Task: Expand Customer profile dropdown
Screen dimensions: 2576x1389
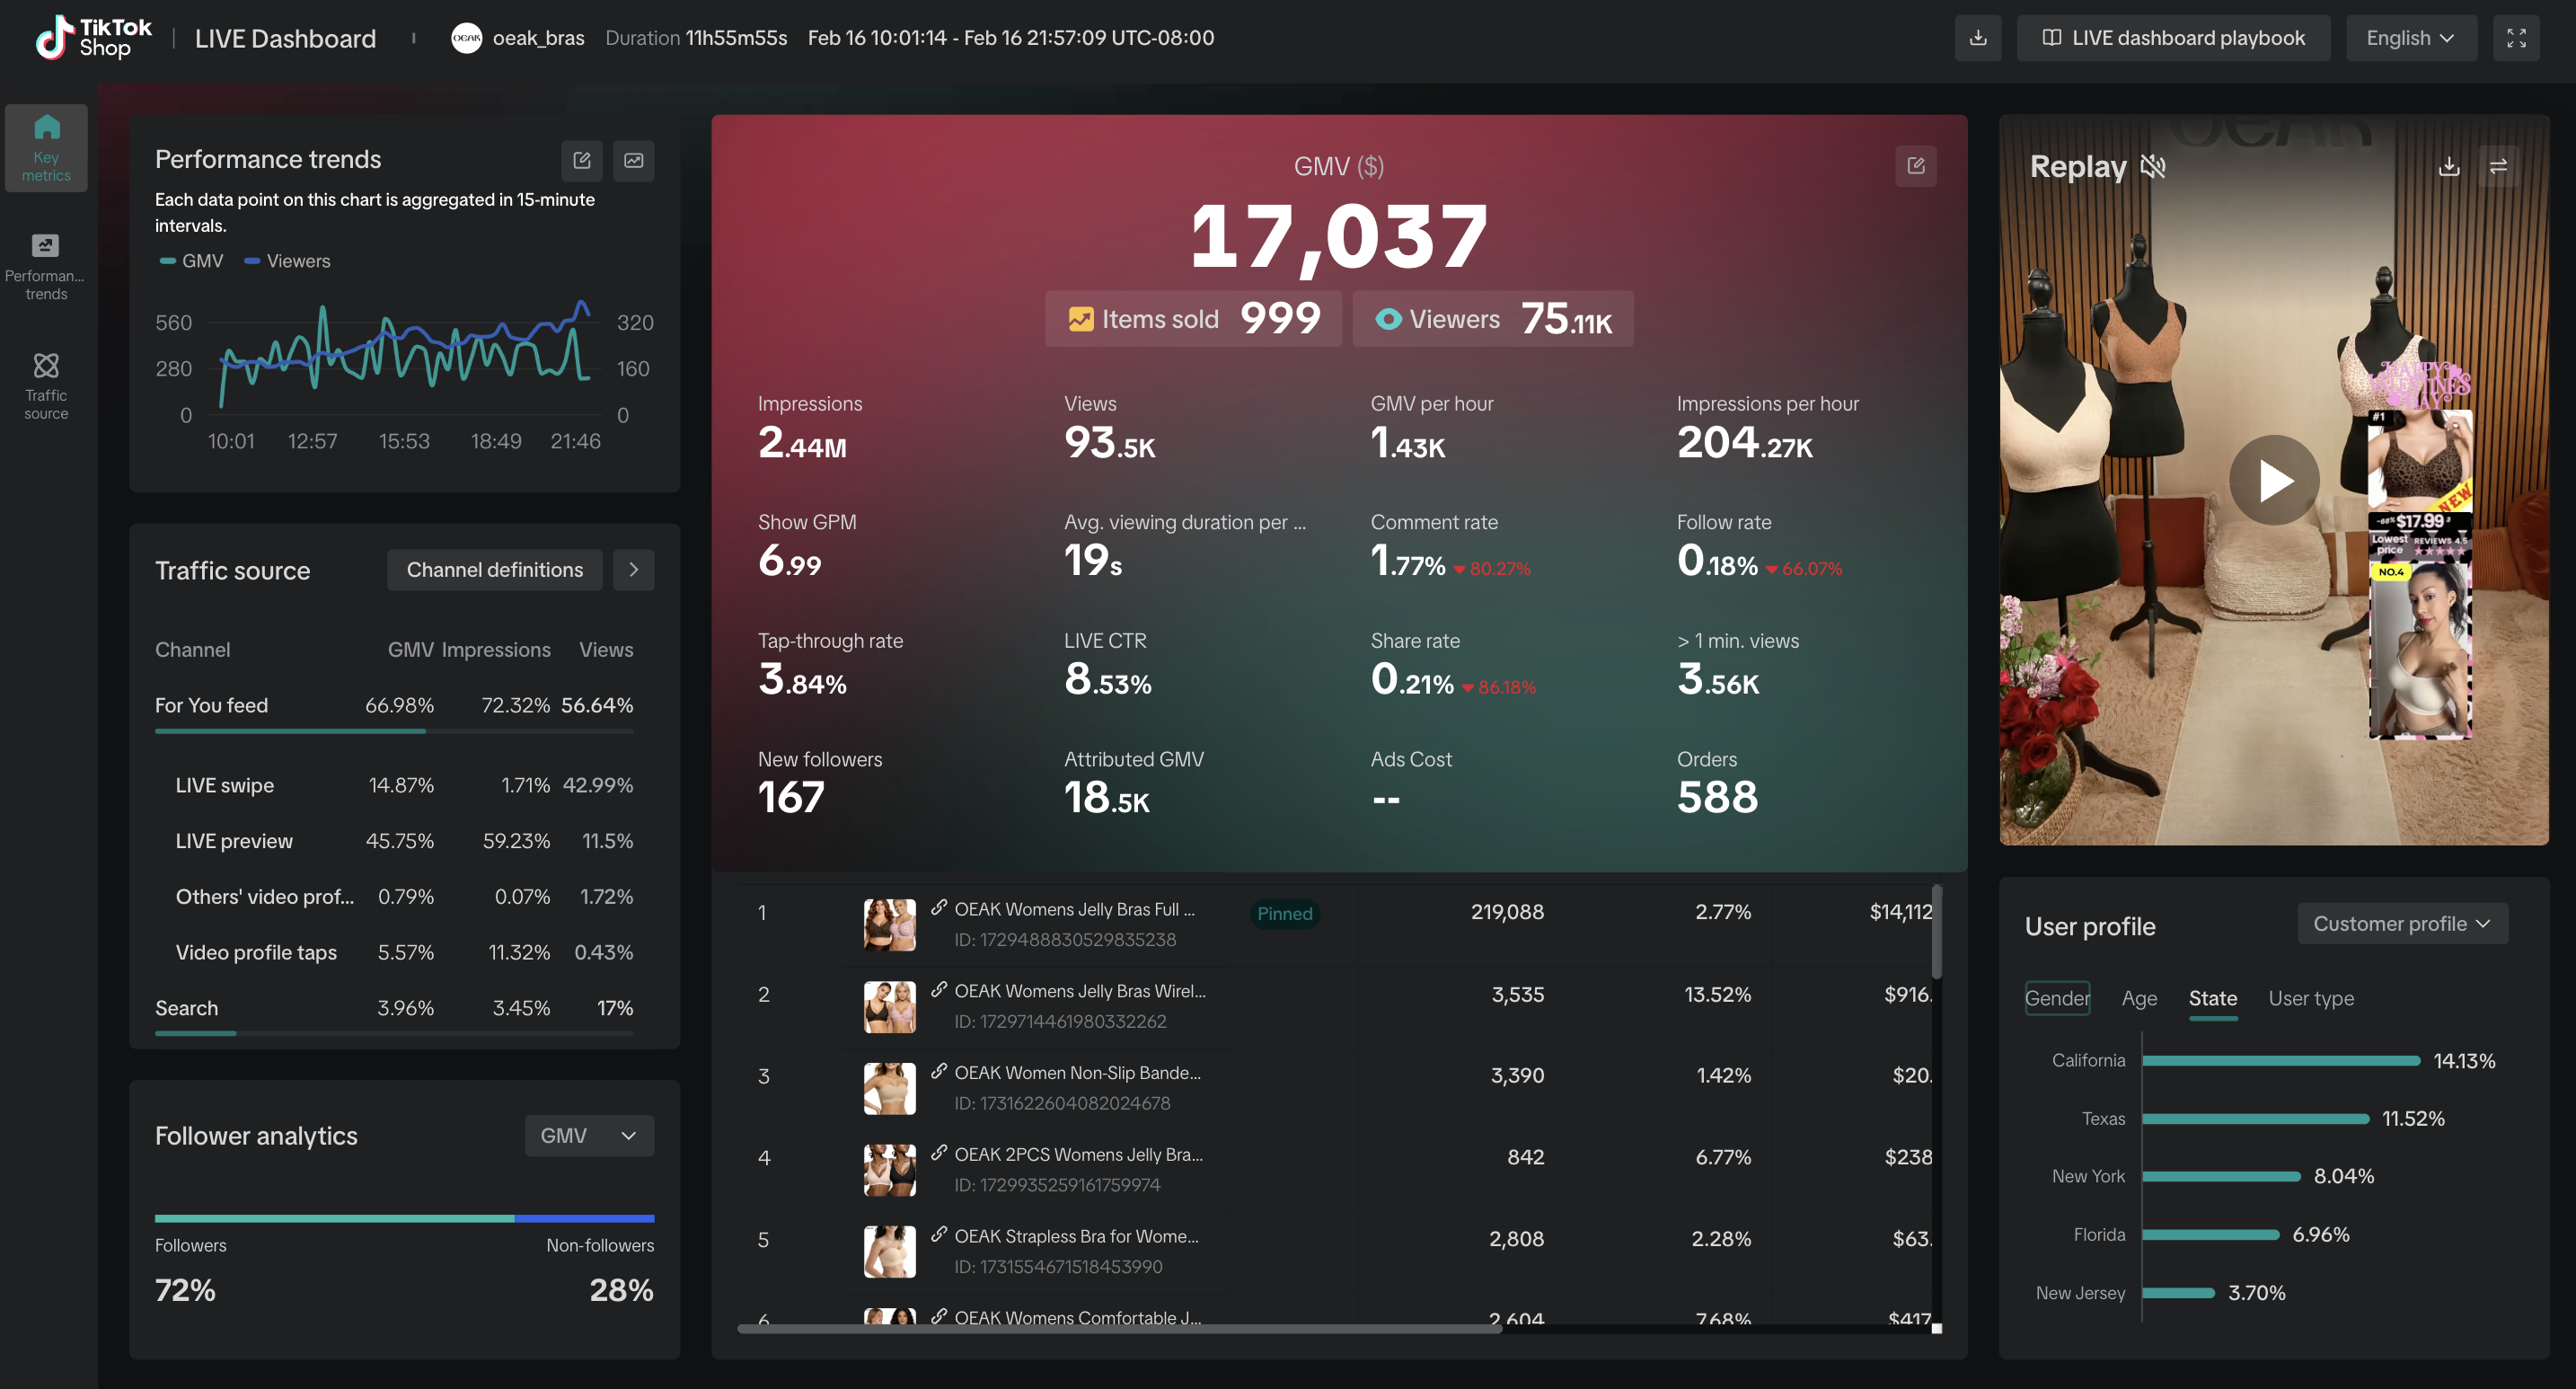Action: pyautogui.click(x=2402, y=923)
